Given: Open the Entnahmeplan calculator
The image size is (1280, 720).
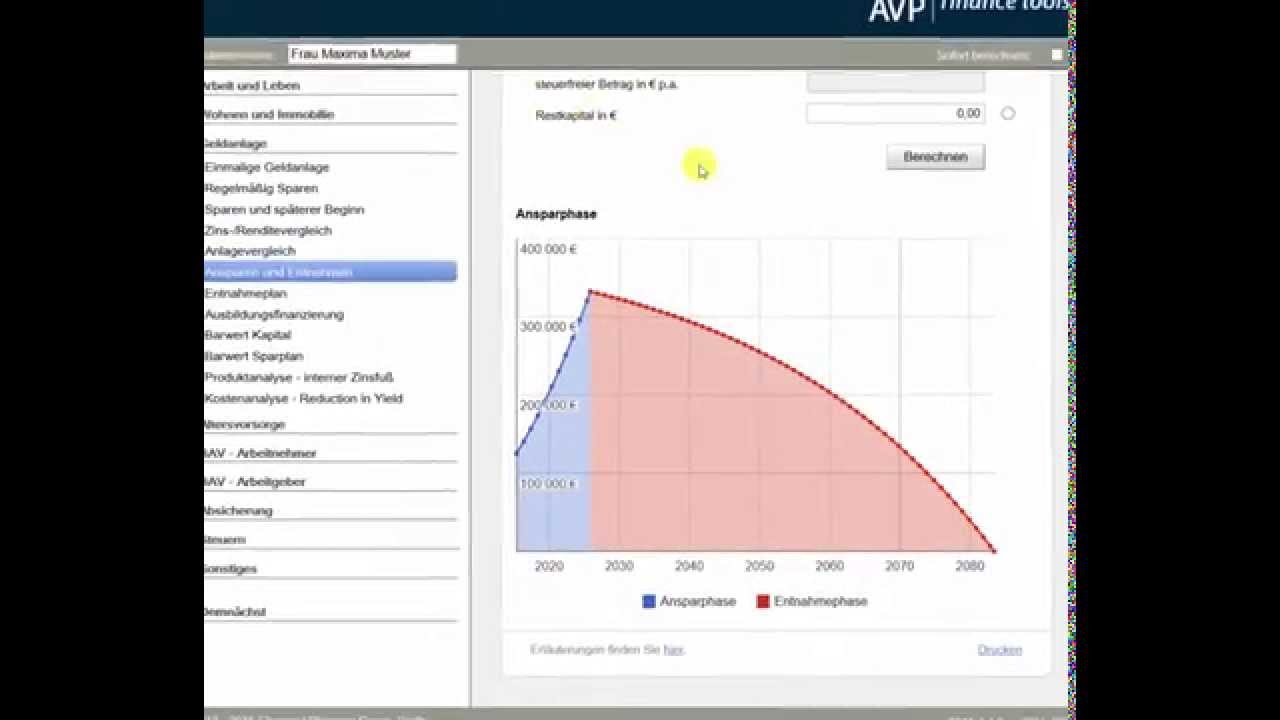Looking at the screenshot, I should (x=246, y=294).
